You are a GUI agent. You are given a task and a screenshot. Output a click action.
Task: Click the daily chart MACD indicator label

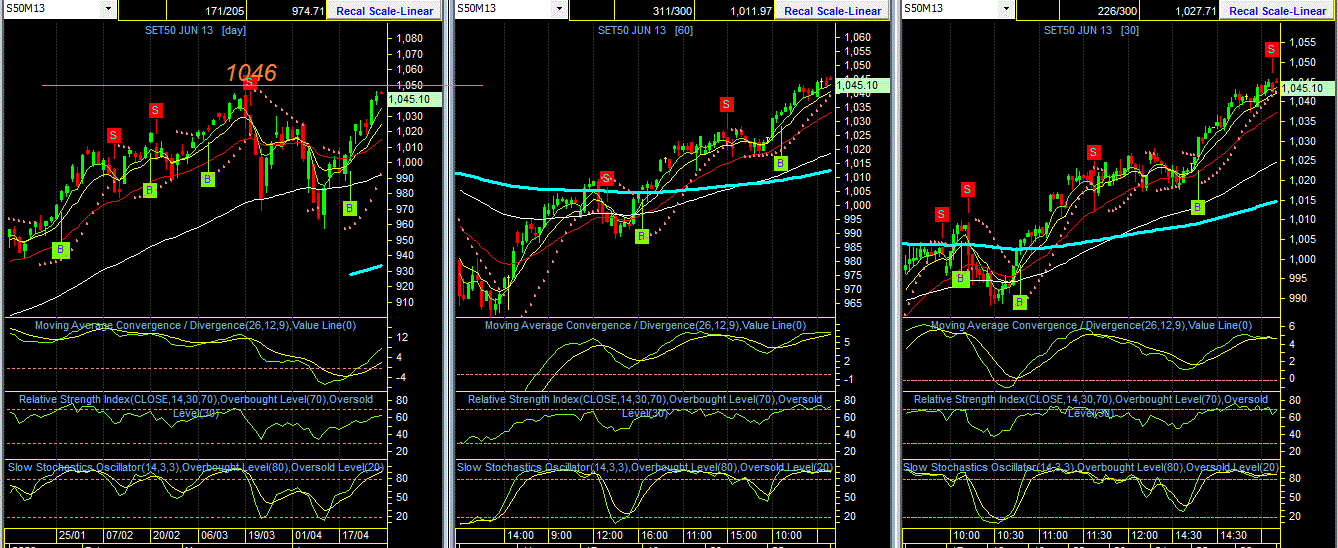coord(194,325)
